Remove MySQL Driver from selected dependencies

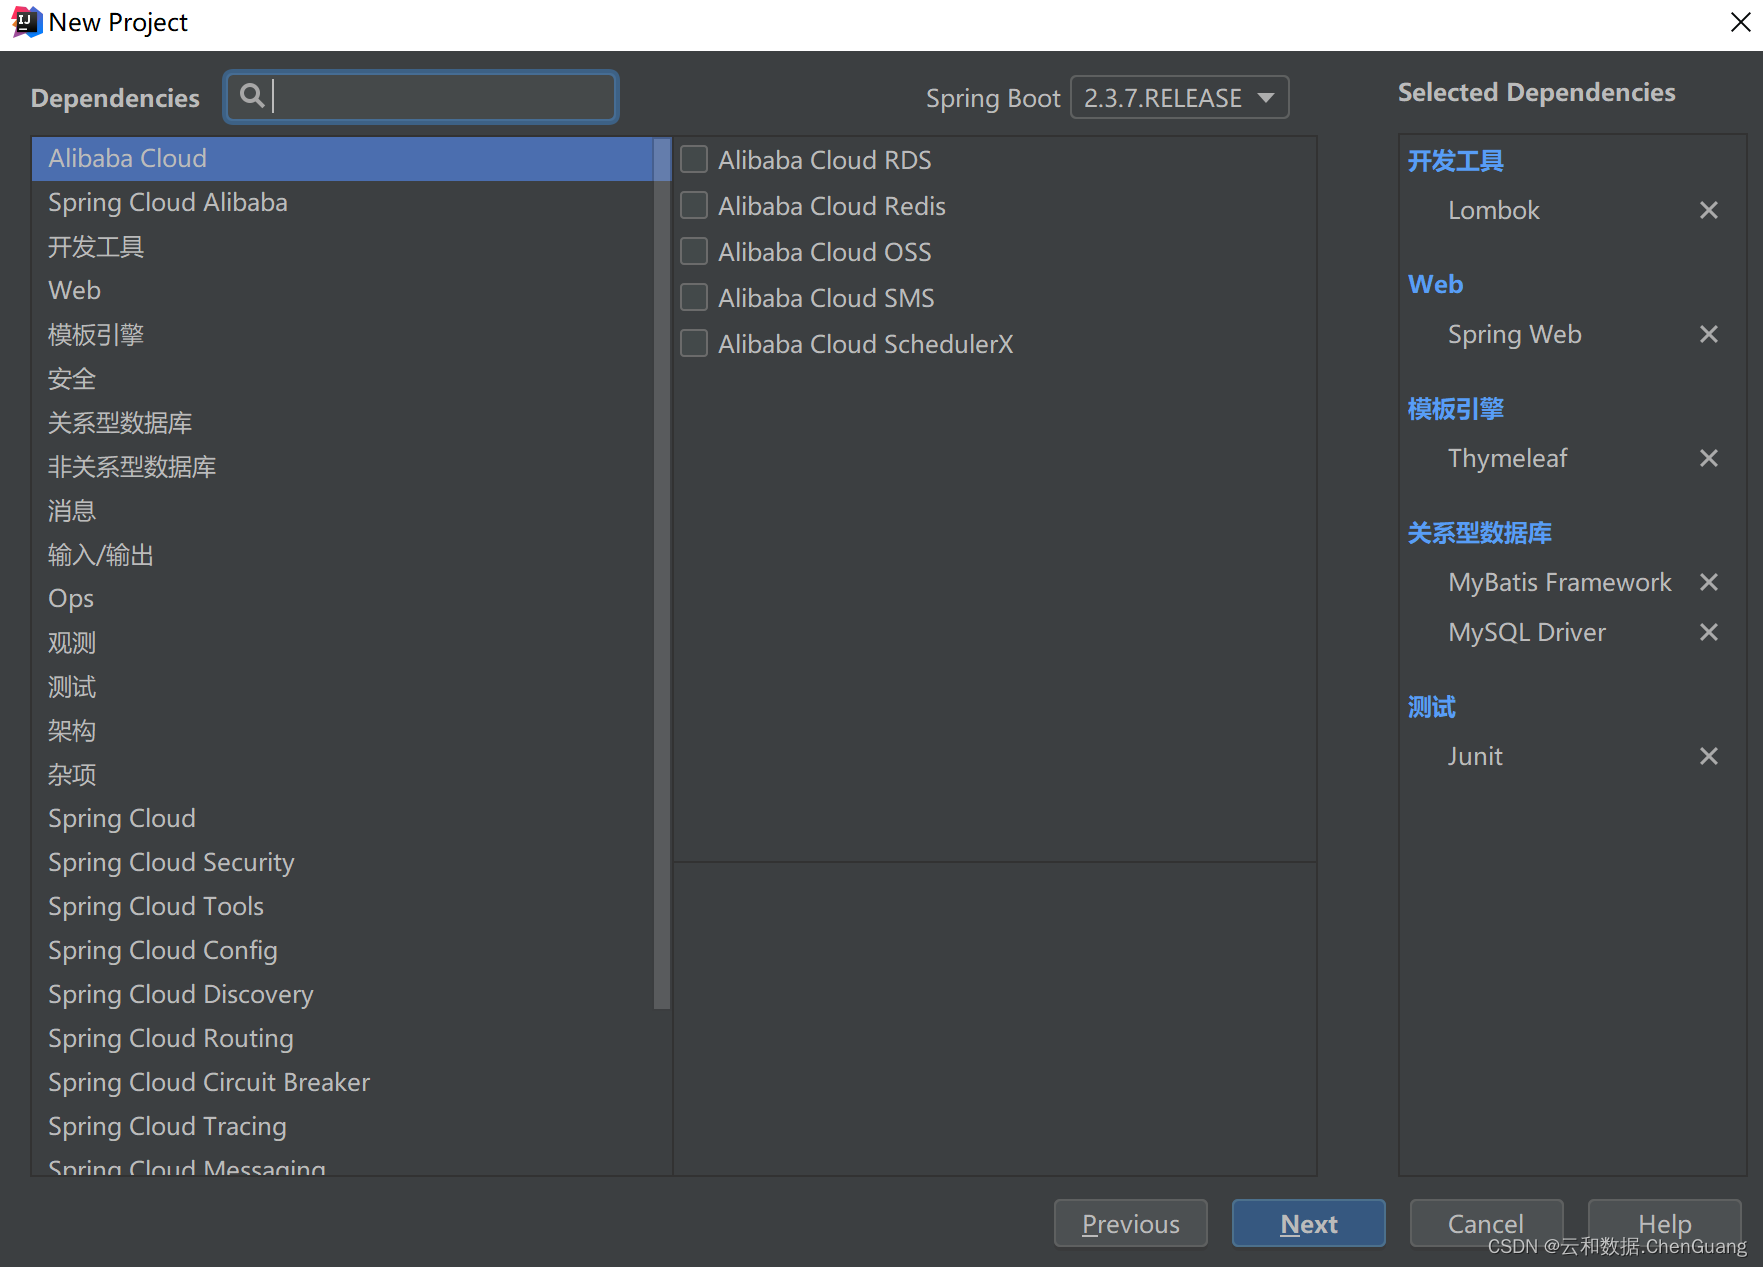pyautogui.click(x=1708, y=632)
